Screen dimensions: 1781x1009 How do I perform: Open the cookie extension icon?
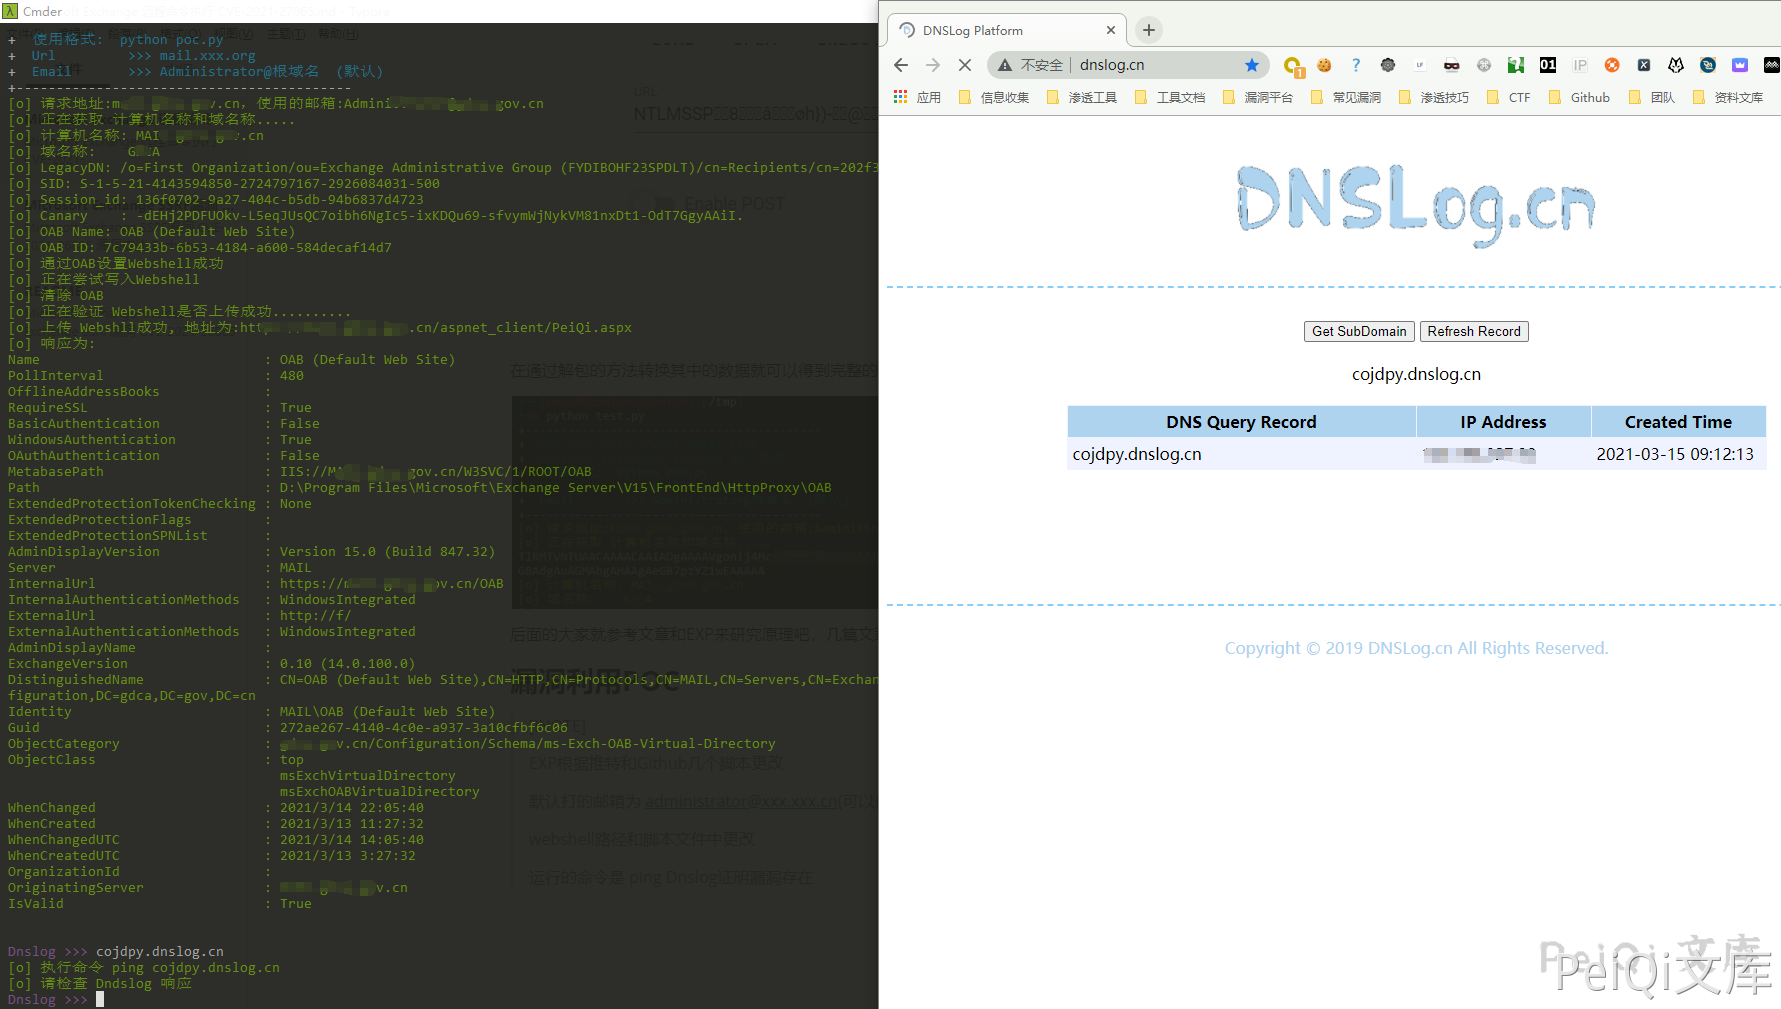click(1324, 65)
